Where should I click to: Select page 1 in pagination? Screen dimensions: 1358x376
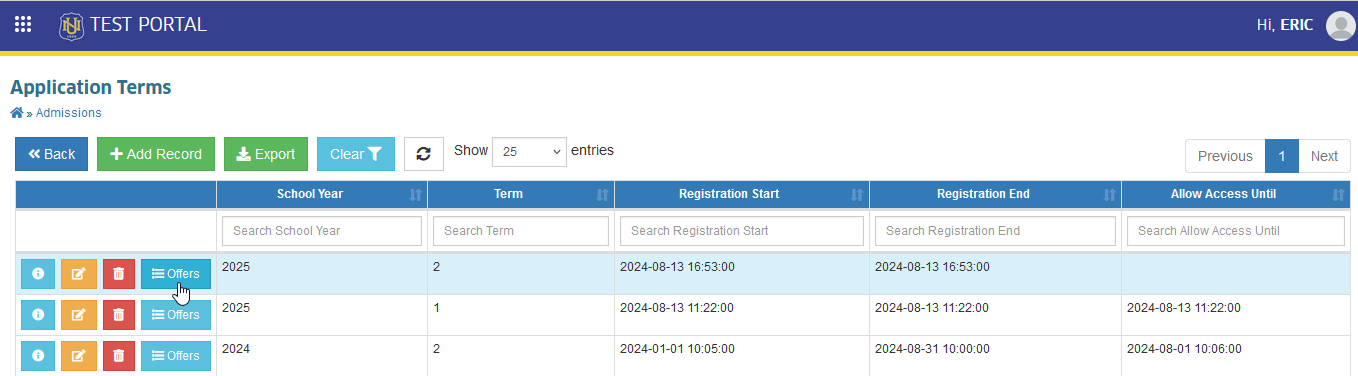click(1282, 156)
